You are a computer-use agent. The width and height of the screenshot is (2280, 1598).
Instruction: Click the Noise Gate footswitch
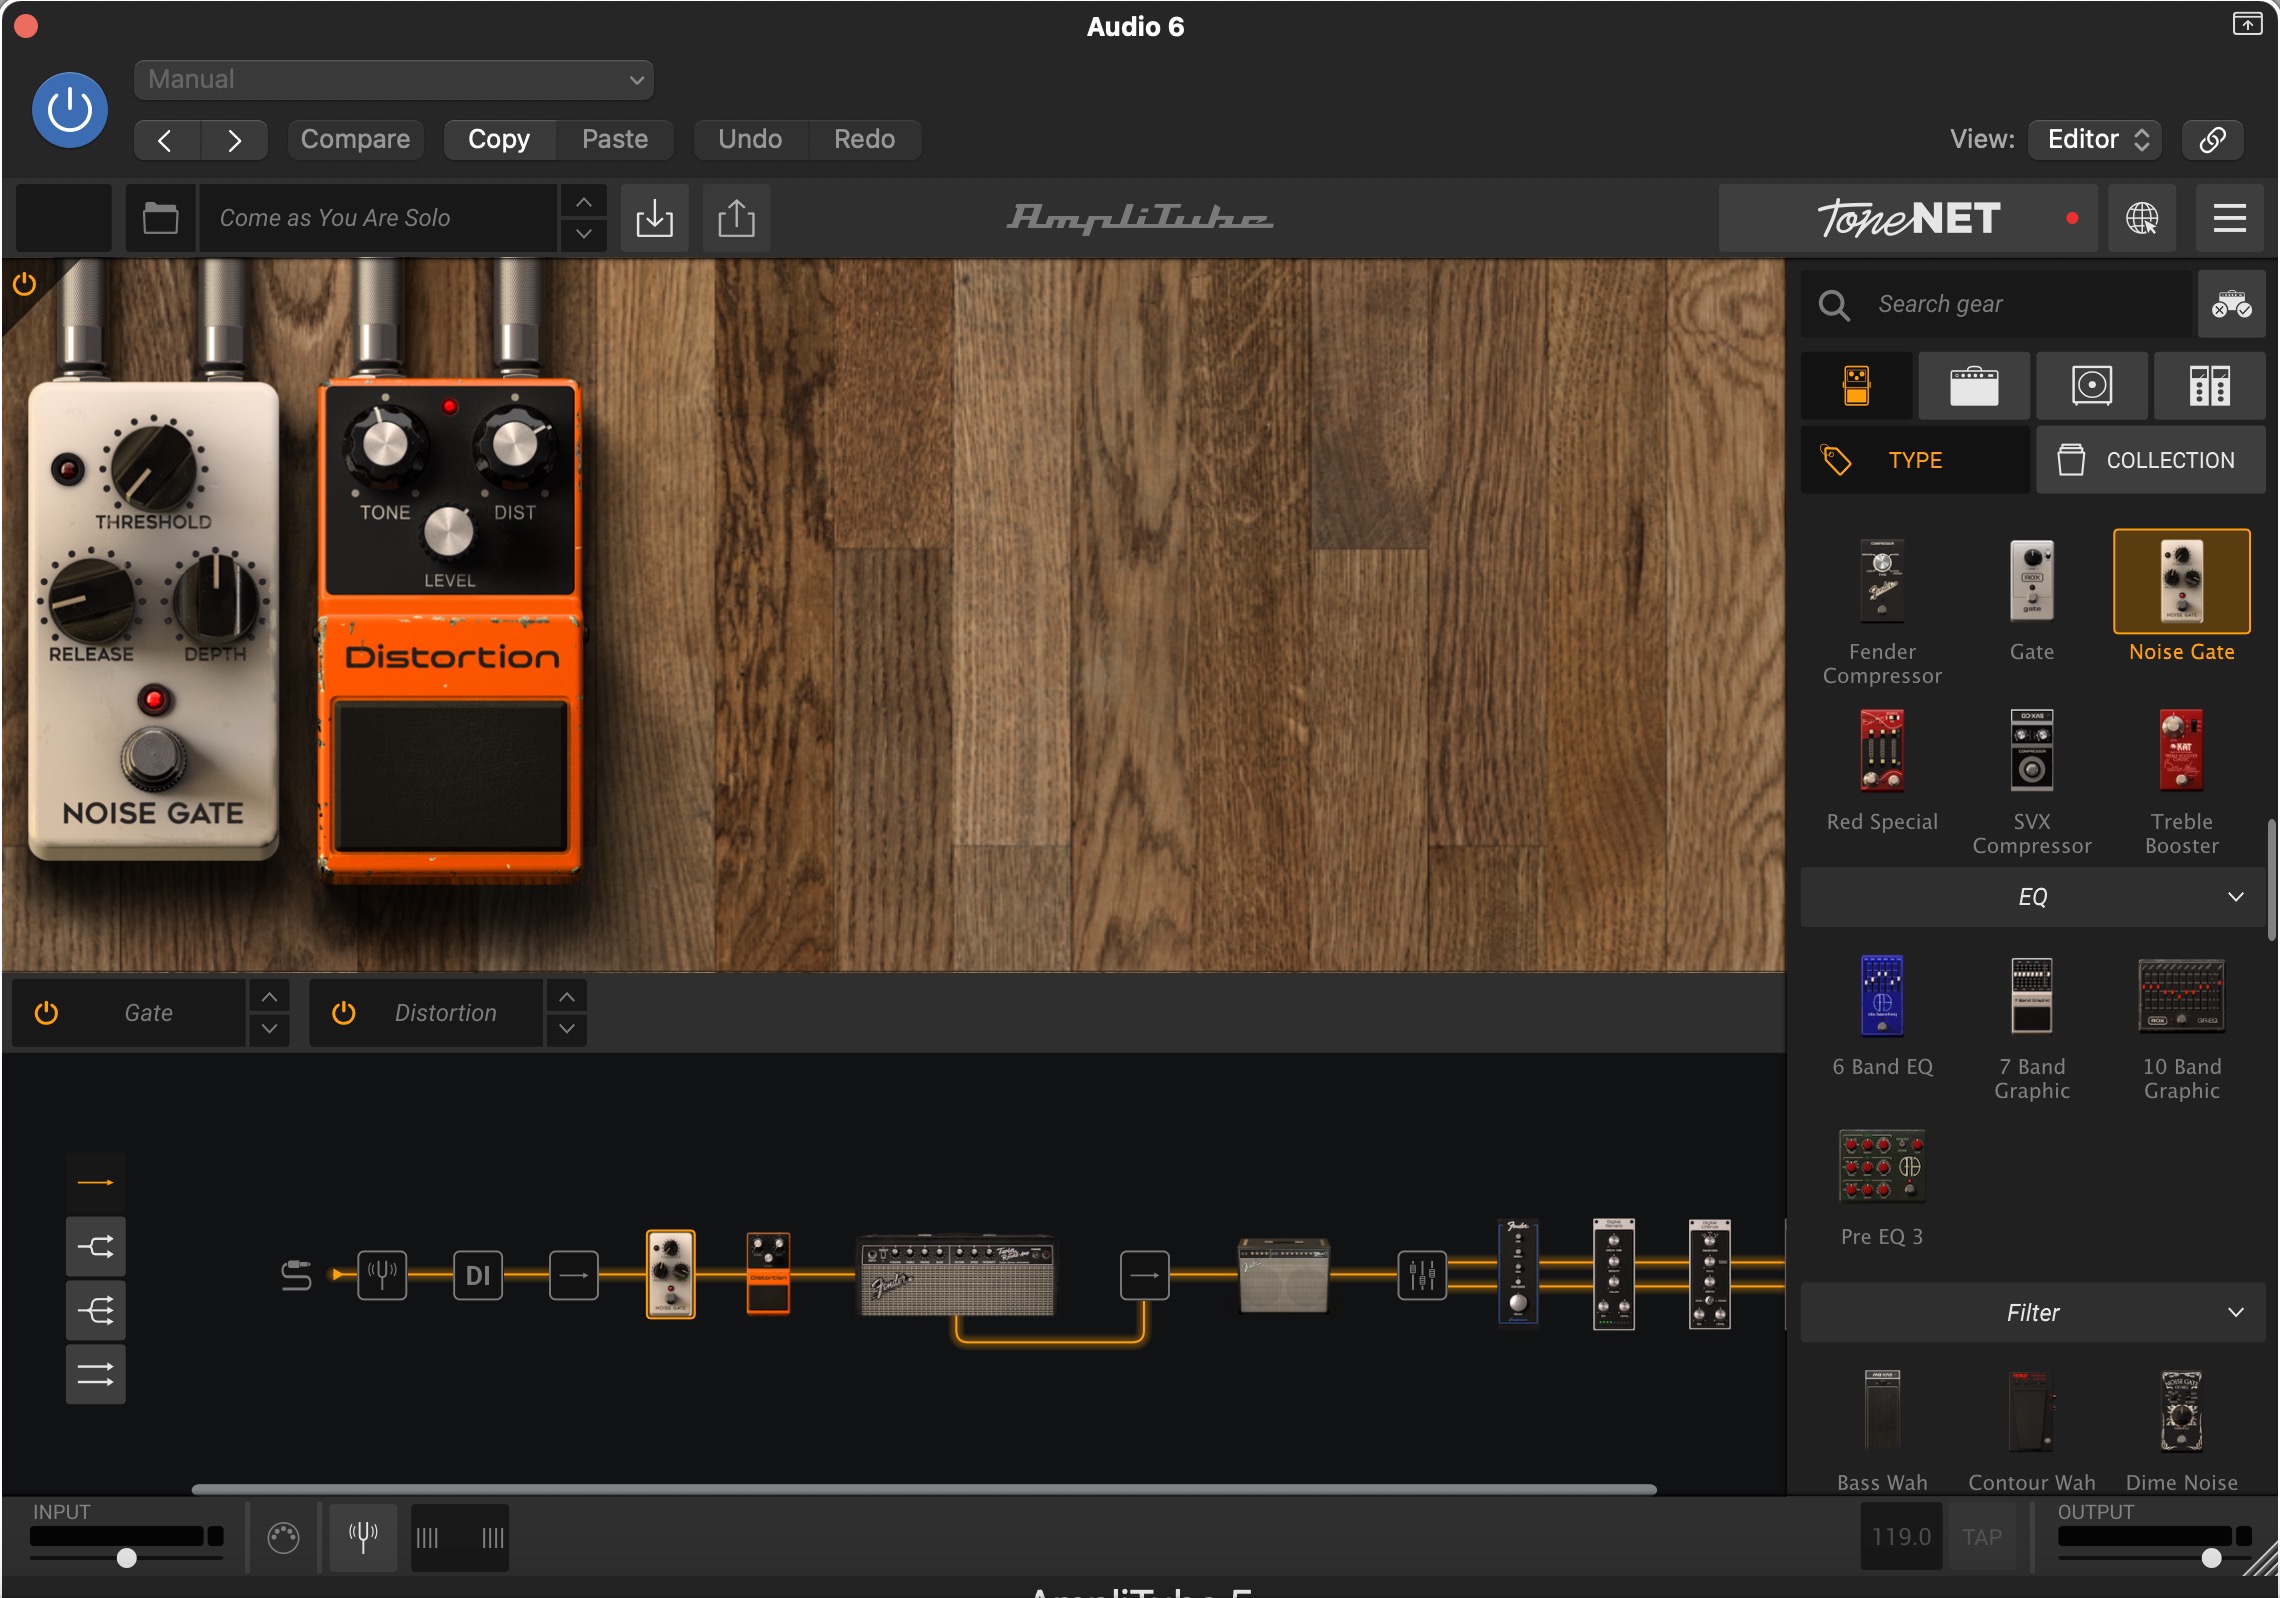click(x=153, y=760)
